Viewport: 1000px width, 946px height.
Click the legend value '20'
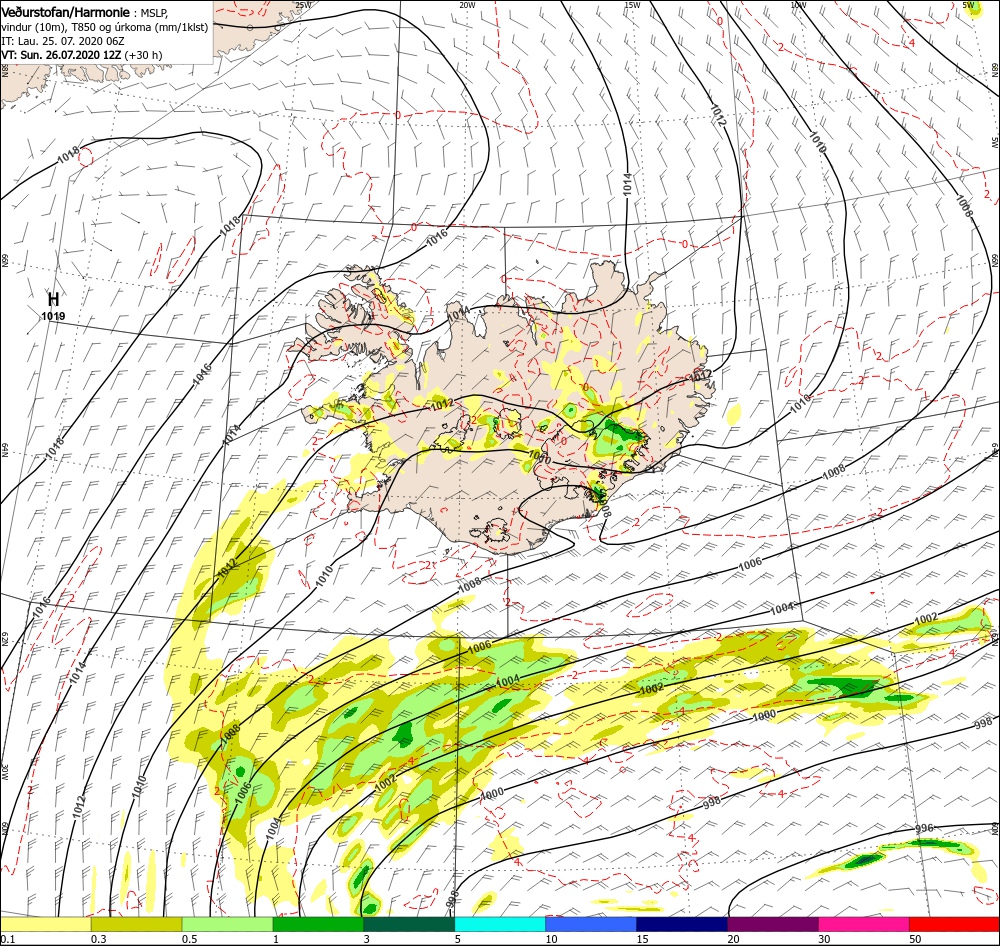coord(733,939)
